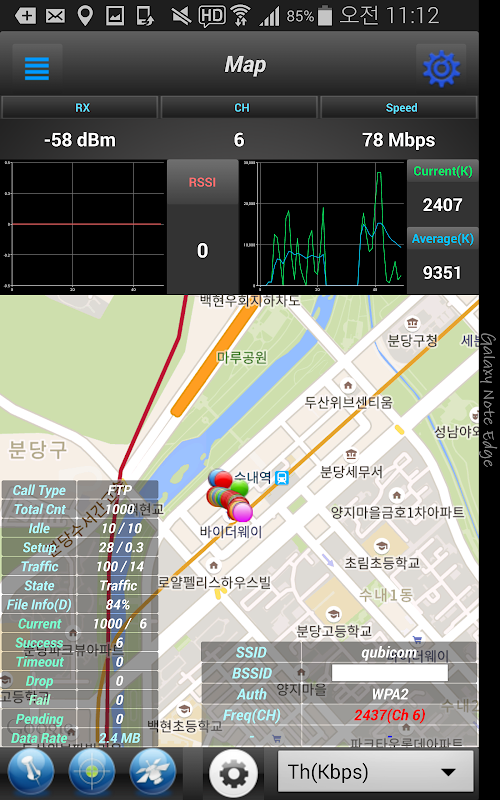Tap the RSSI line graph
Image resolution: width=500 pixels, height=800 pixels.
tap(83, 227)
